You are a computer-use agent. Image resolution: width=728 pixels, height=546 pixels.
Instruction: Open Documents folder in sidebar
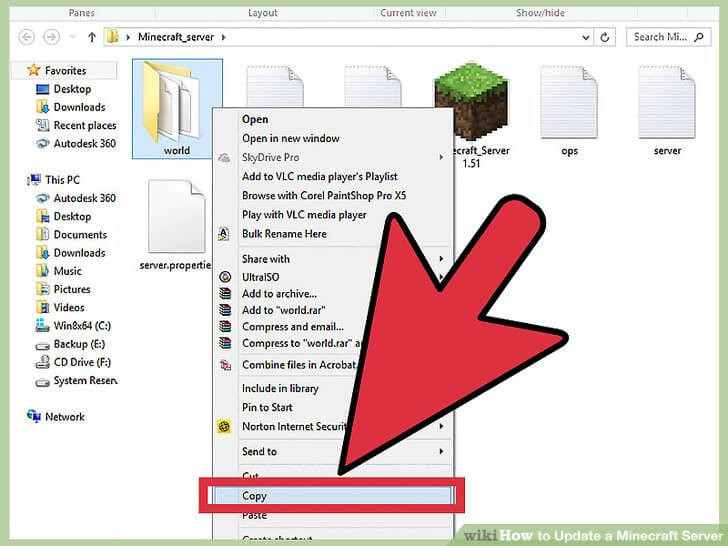point(80,234)
